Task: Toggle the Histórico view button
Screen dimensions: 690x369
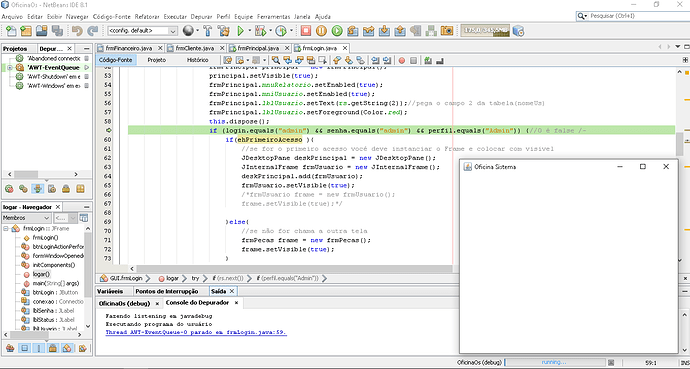Action: [197, 60]
